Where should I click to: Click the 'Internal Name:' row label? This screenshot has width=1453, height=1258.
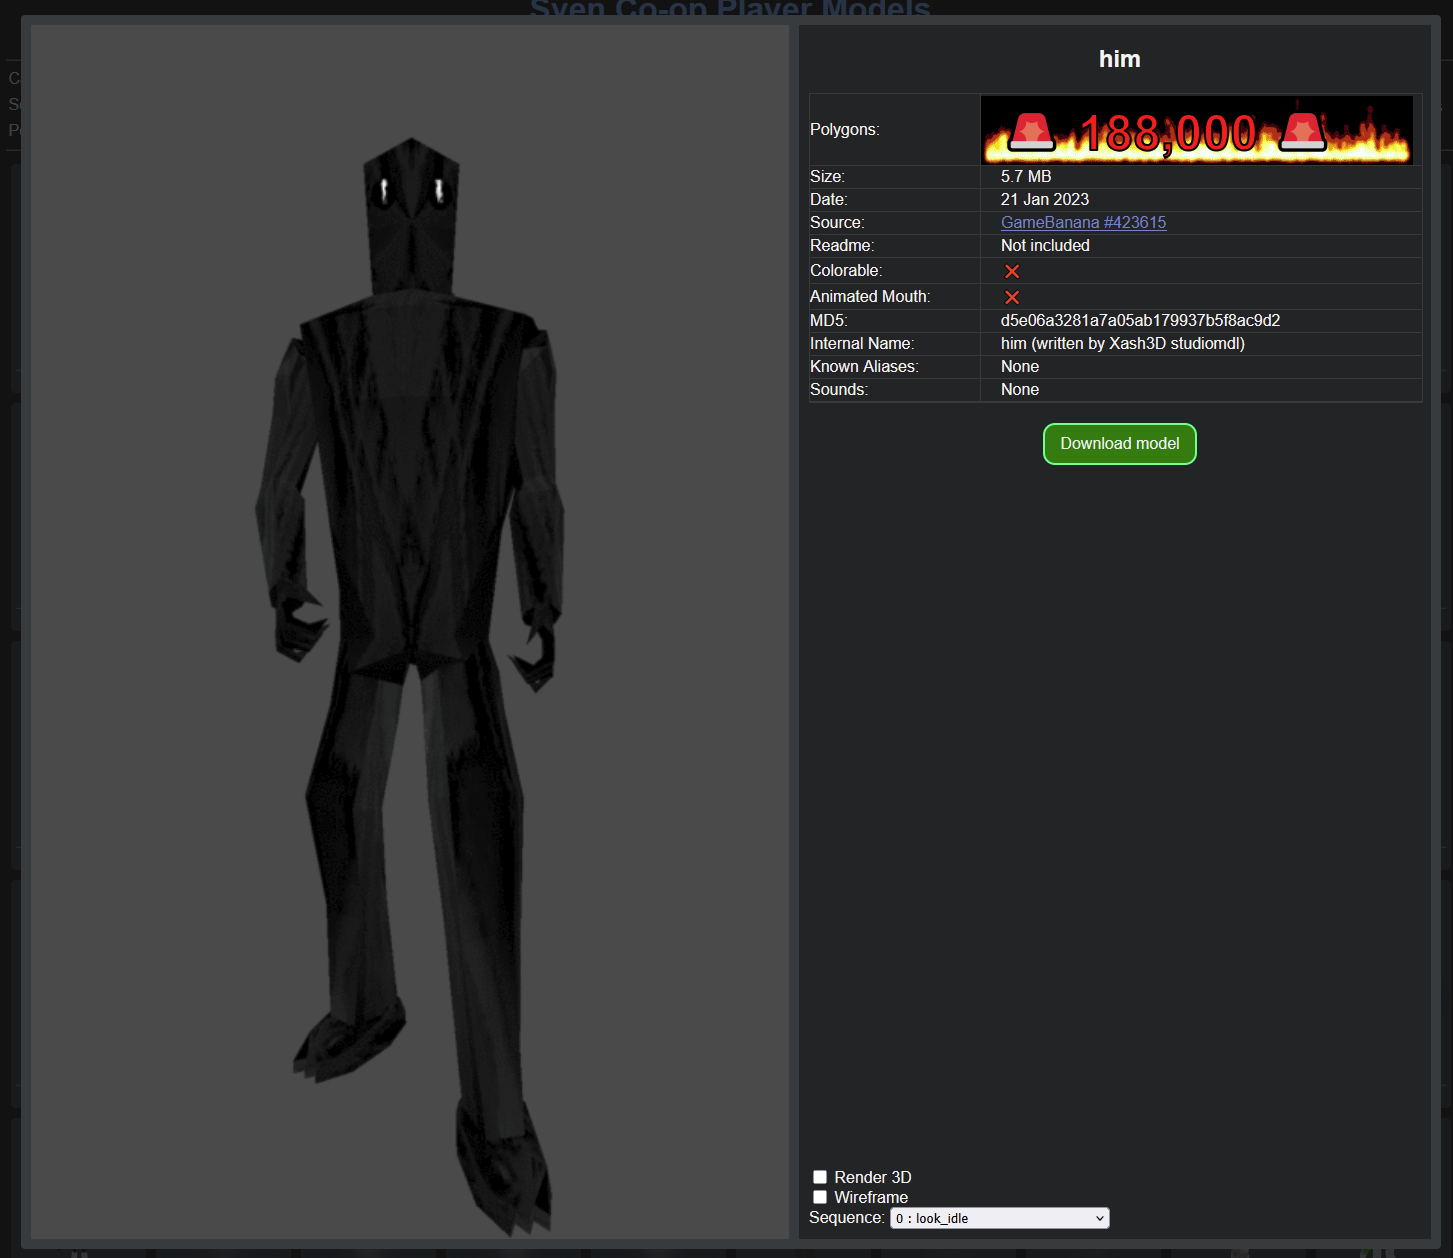tap(862, 344)
